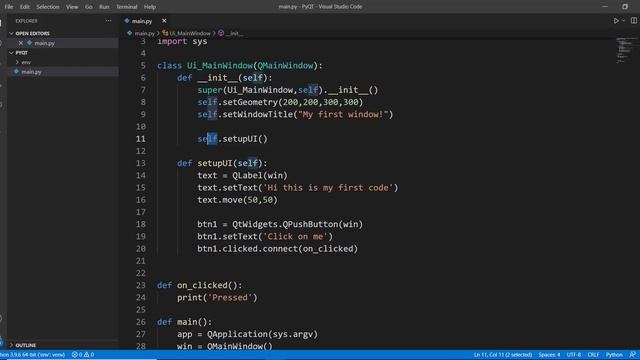Click on 'self.setupUI()' code text

coord(232,139)
